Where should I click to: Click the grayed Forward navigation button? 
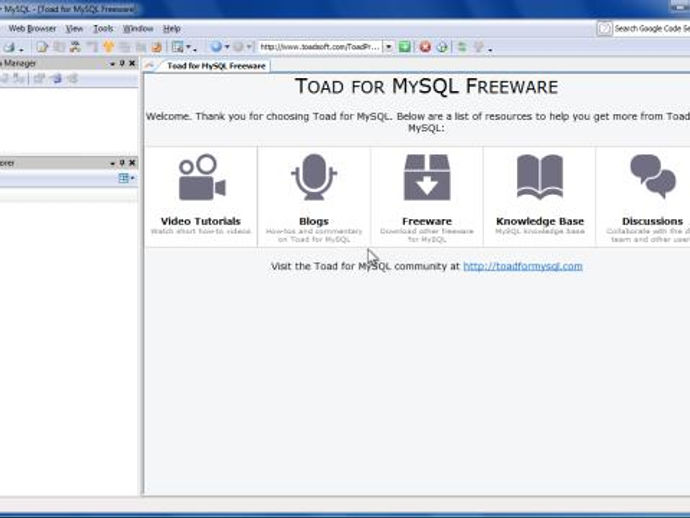(238, 46)
